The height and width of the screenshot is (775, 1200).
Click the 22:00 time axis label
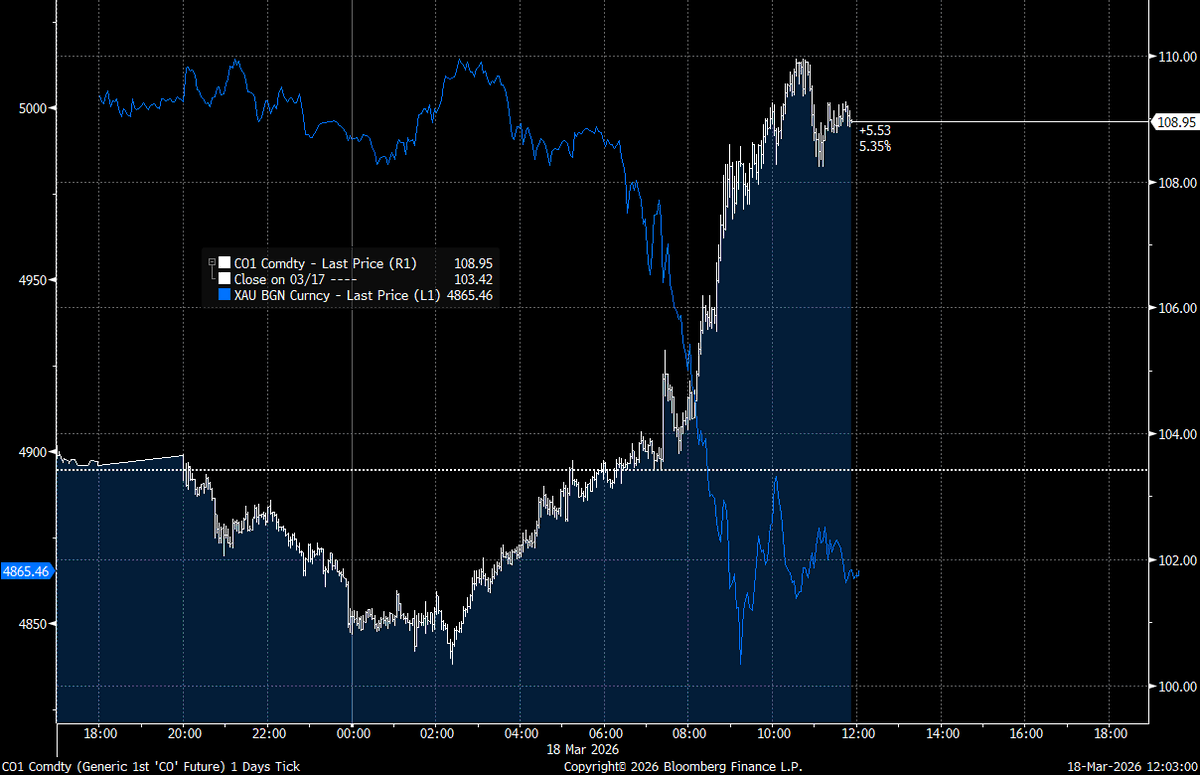click(x=268, y=733)
